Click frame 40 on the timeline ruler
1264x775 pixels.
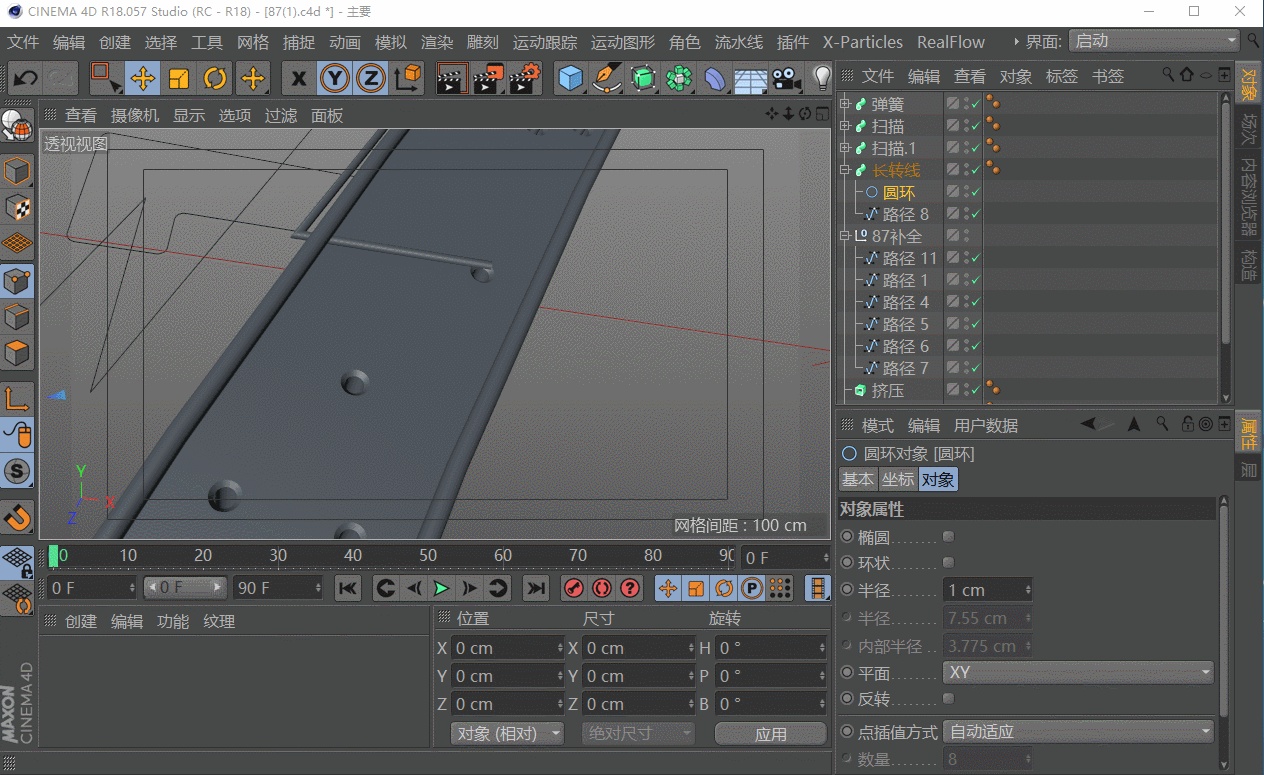click(353, 556)
